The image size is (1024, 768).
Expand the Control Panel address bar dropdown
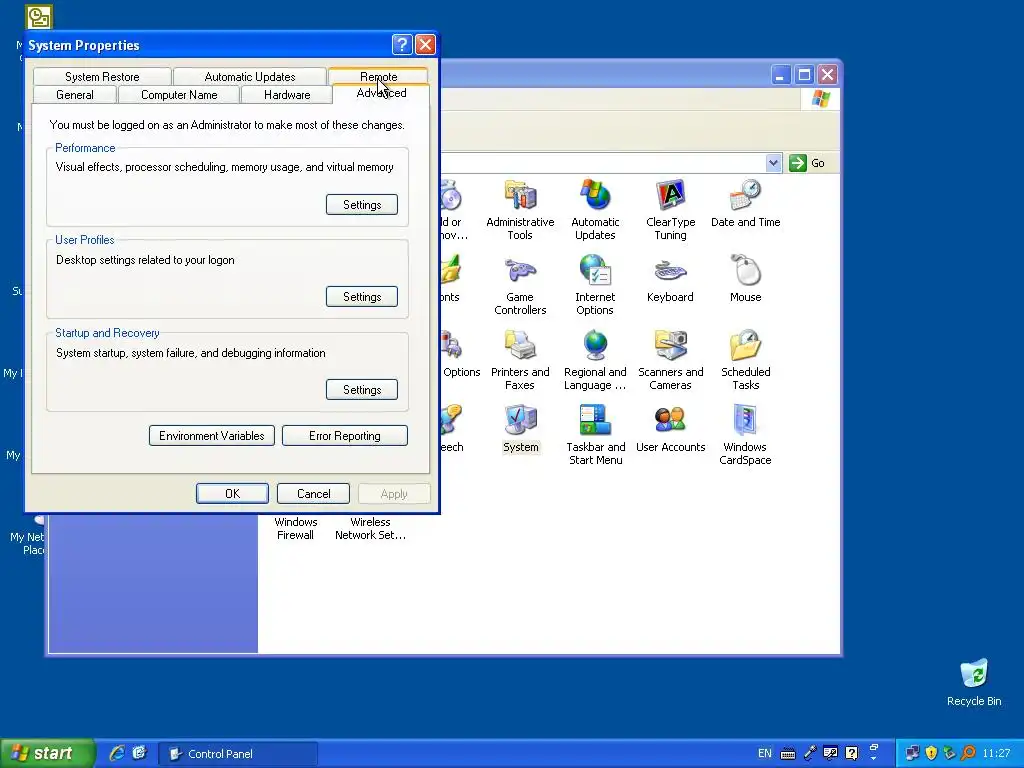click(x=773, y=163)
